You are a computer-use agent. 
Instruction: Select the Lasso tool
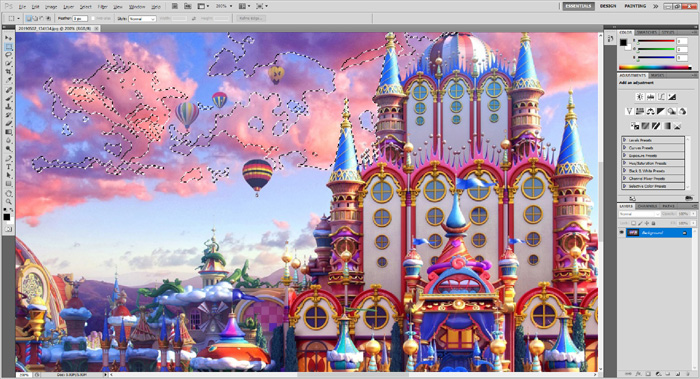(8, 54)
